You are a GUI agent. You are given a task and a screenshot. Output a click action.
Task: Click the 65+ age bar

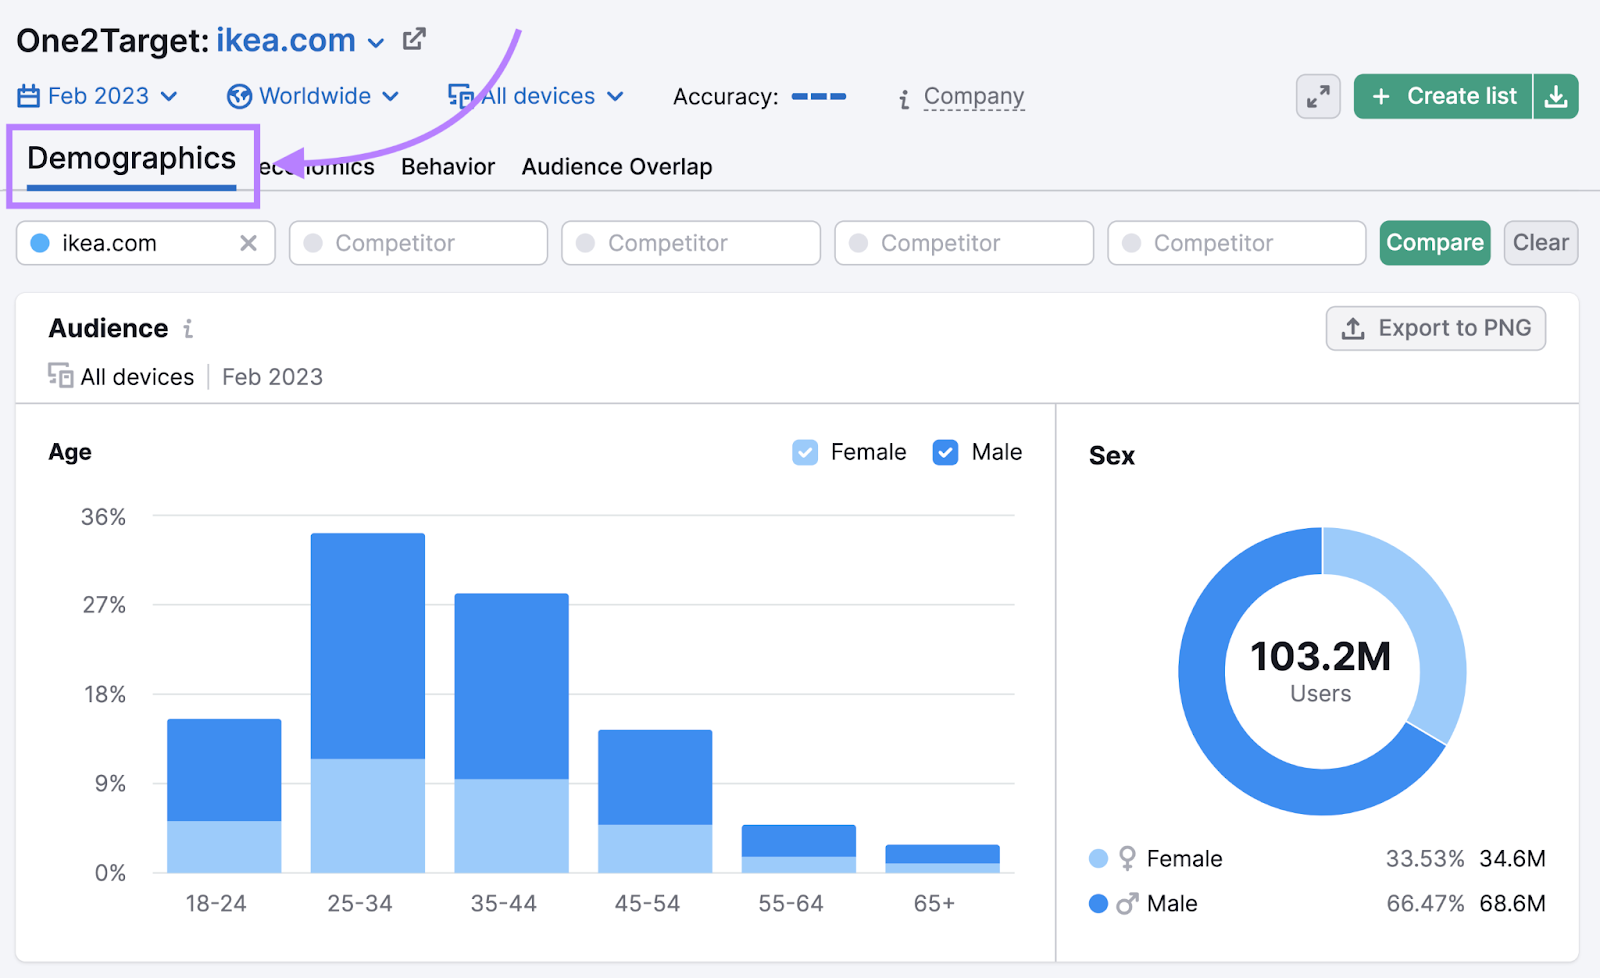tap(942, 859)
